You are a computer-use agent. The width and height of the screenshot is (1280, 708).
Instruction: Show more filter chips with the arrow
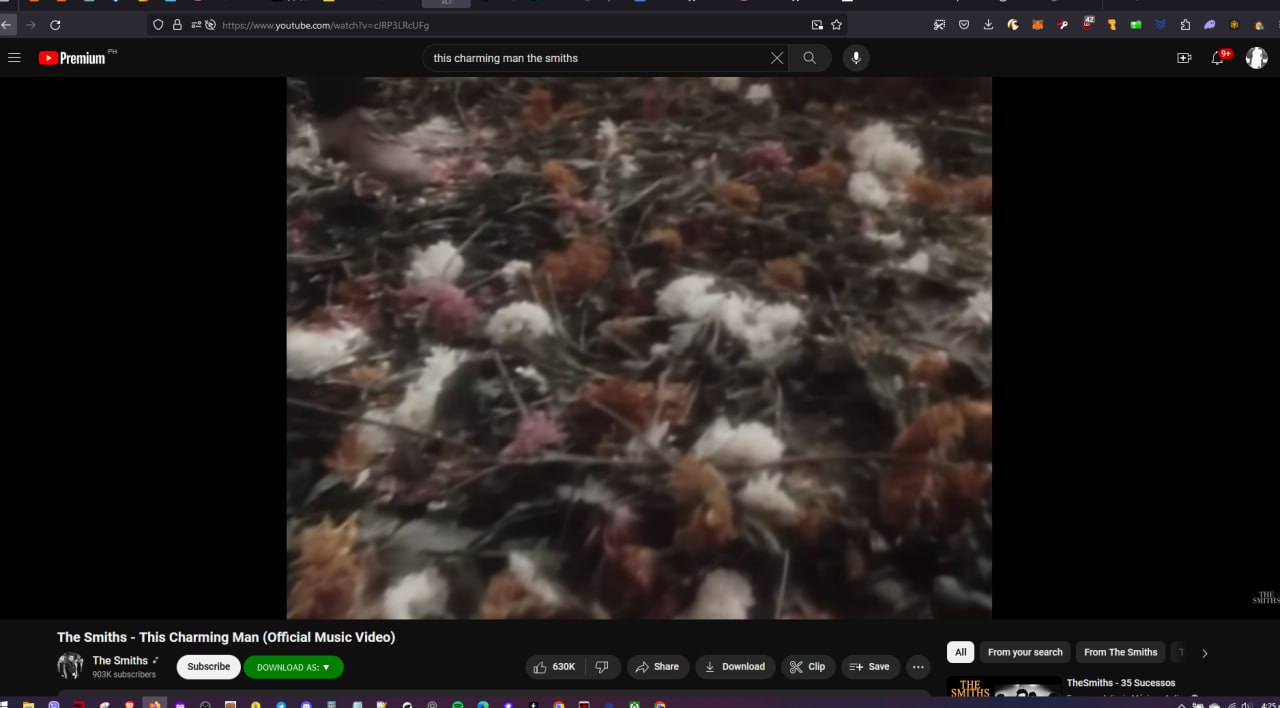pos(1204,653)
